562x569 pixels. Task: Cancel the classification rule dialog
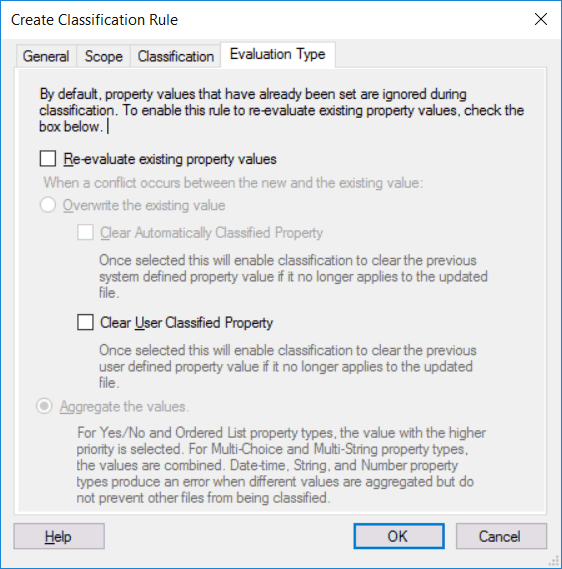point(501,536)
